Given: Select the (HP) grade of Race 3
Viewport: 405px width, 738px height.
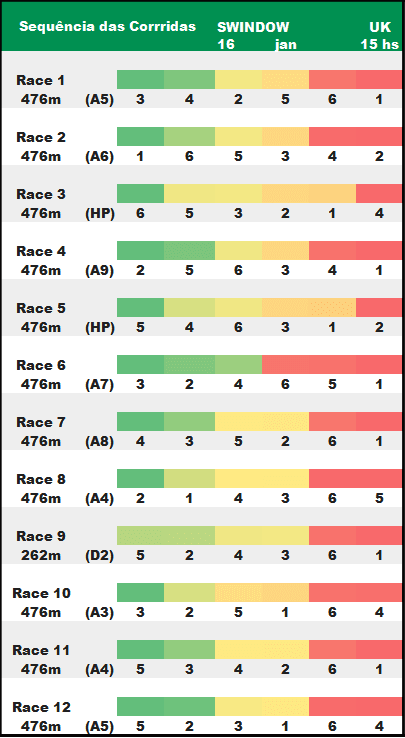Looking at the screenshot, I should 100,213.
